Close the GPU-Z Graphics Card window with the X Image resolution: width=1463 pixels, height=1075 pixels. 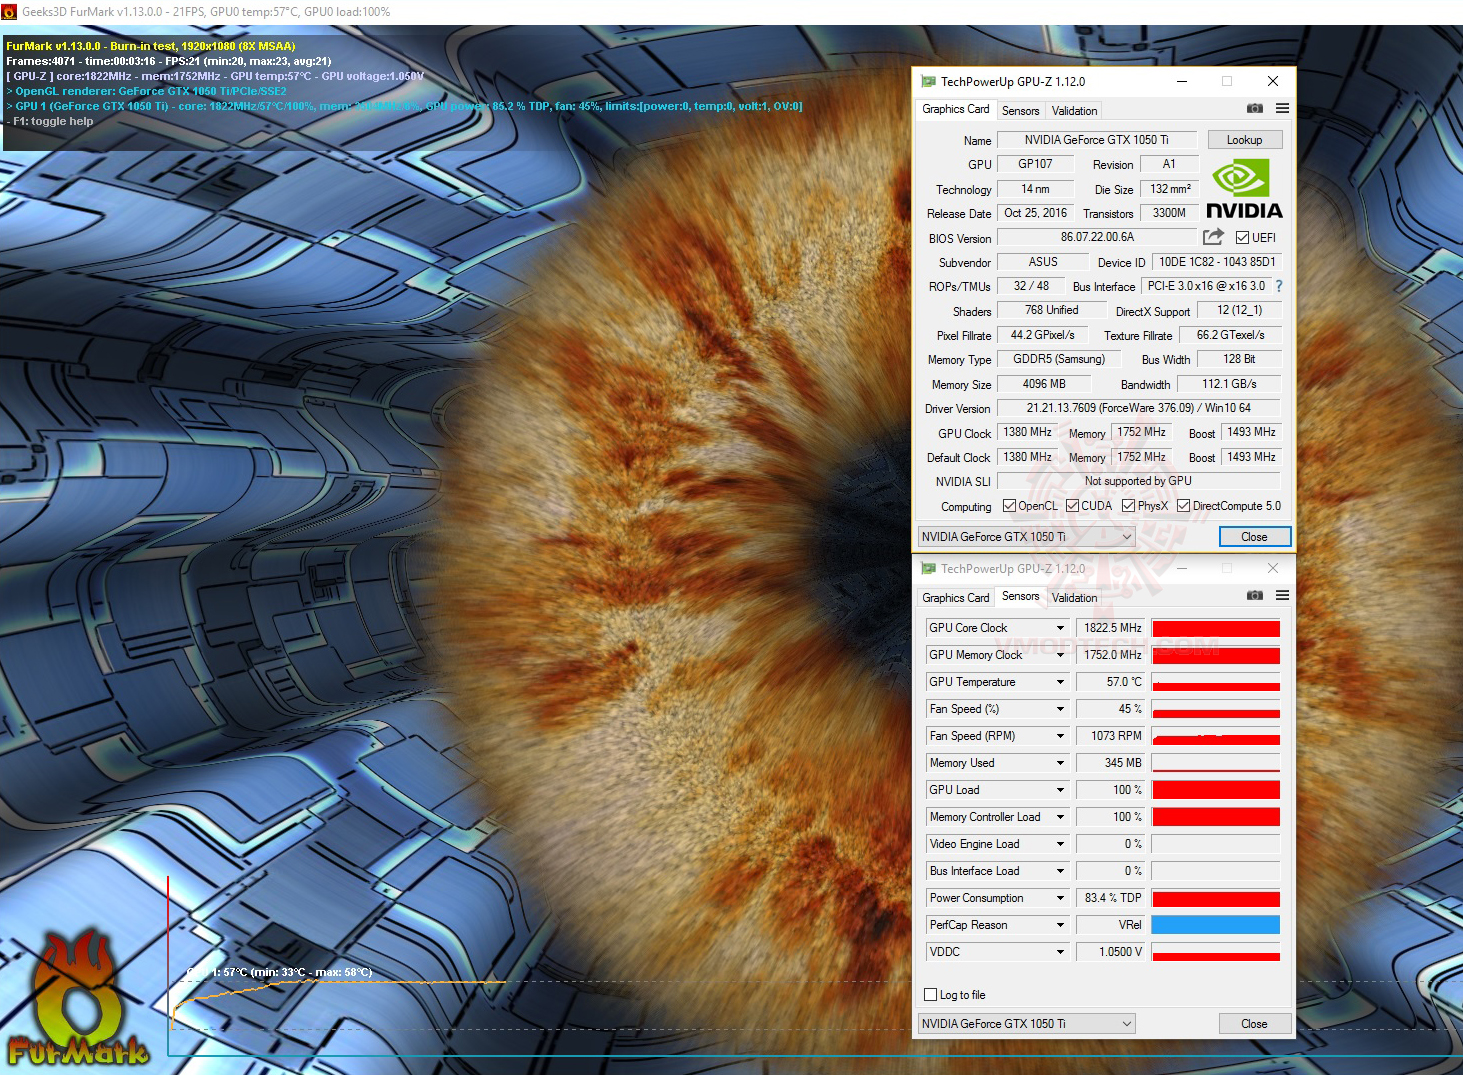tap(1272, 82)
